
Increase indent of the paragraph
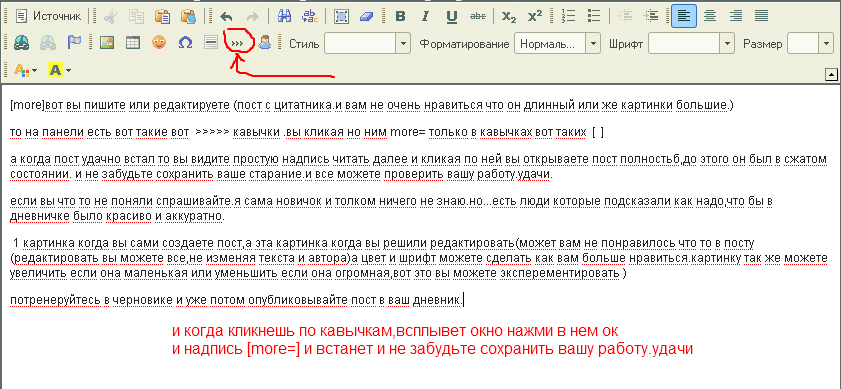click(651, 16)
